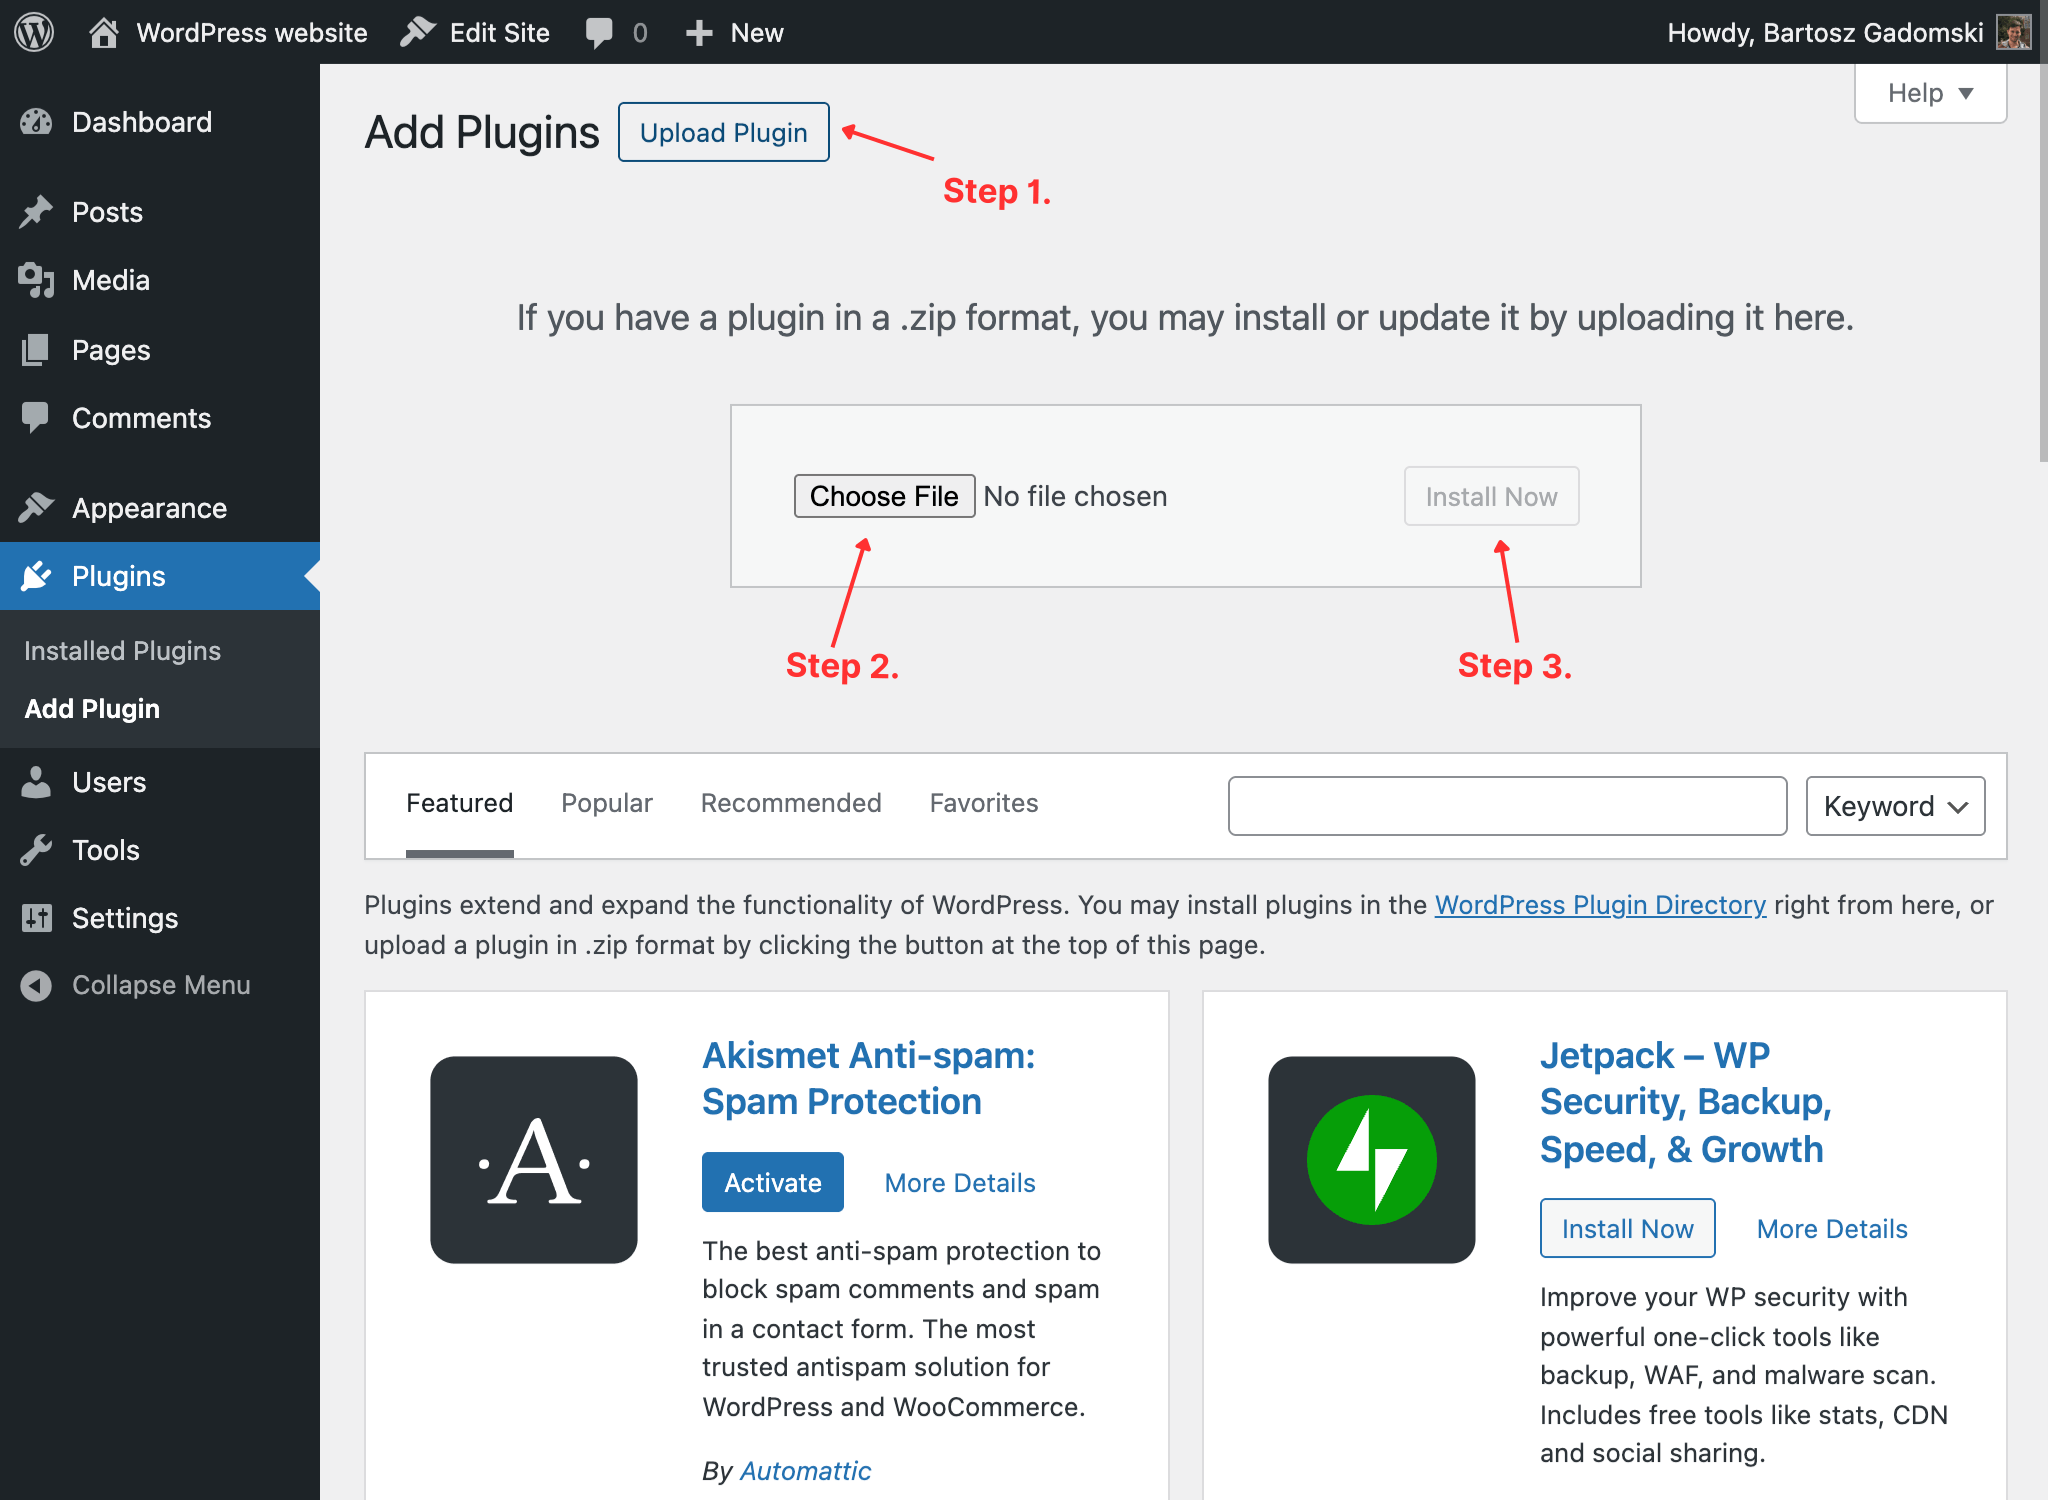2048x1500 pixels.
Task: Click the Appearance brush icon
Action: click(36, 508)
